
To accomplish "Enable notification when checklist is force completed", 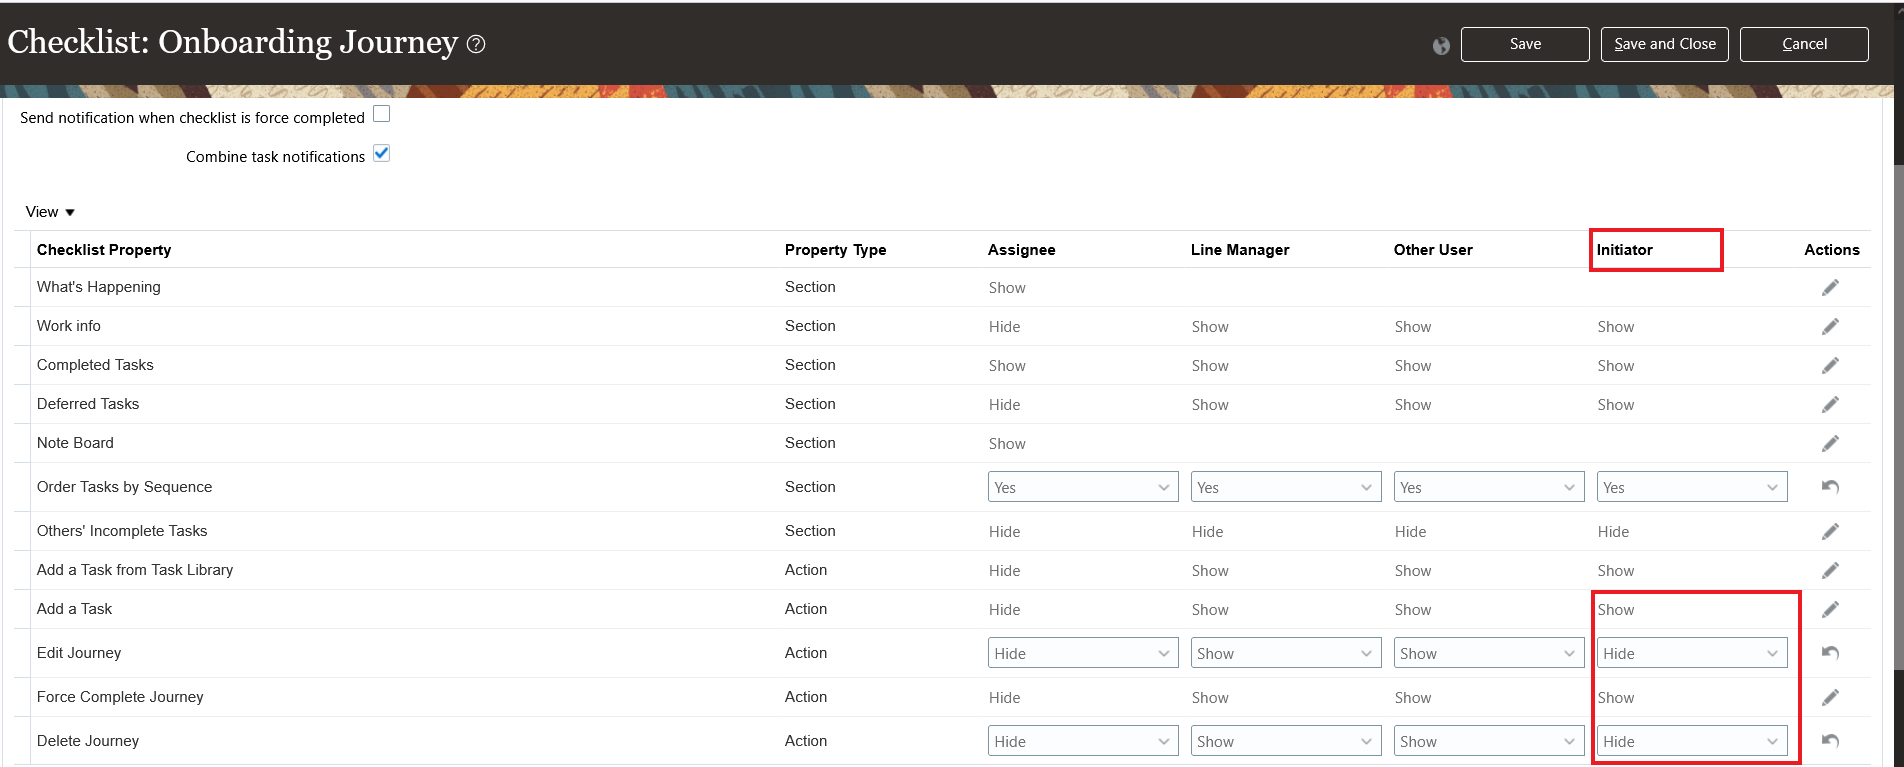I will click(x=381, y=114).
